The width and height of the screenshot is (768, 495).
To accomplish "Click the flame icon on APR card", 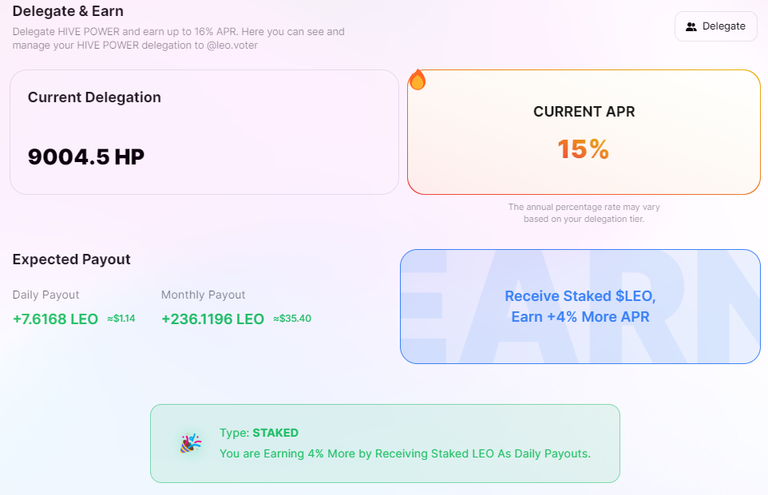I will pyautogui.click(x=417, y=80).
